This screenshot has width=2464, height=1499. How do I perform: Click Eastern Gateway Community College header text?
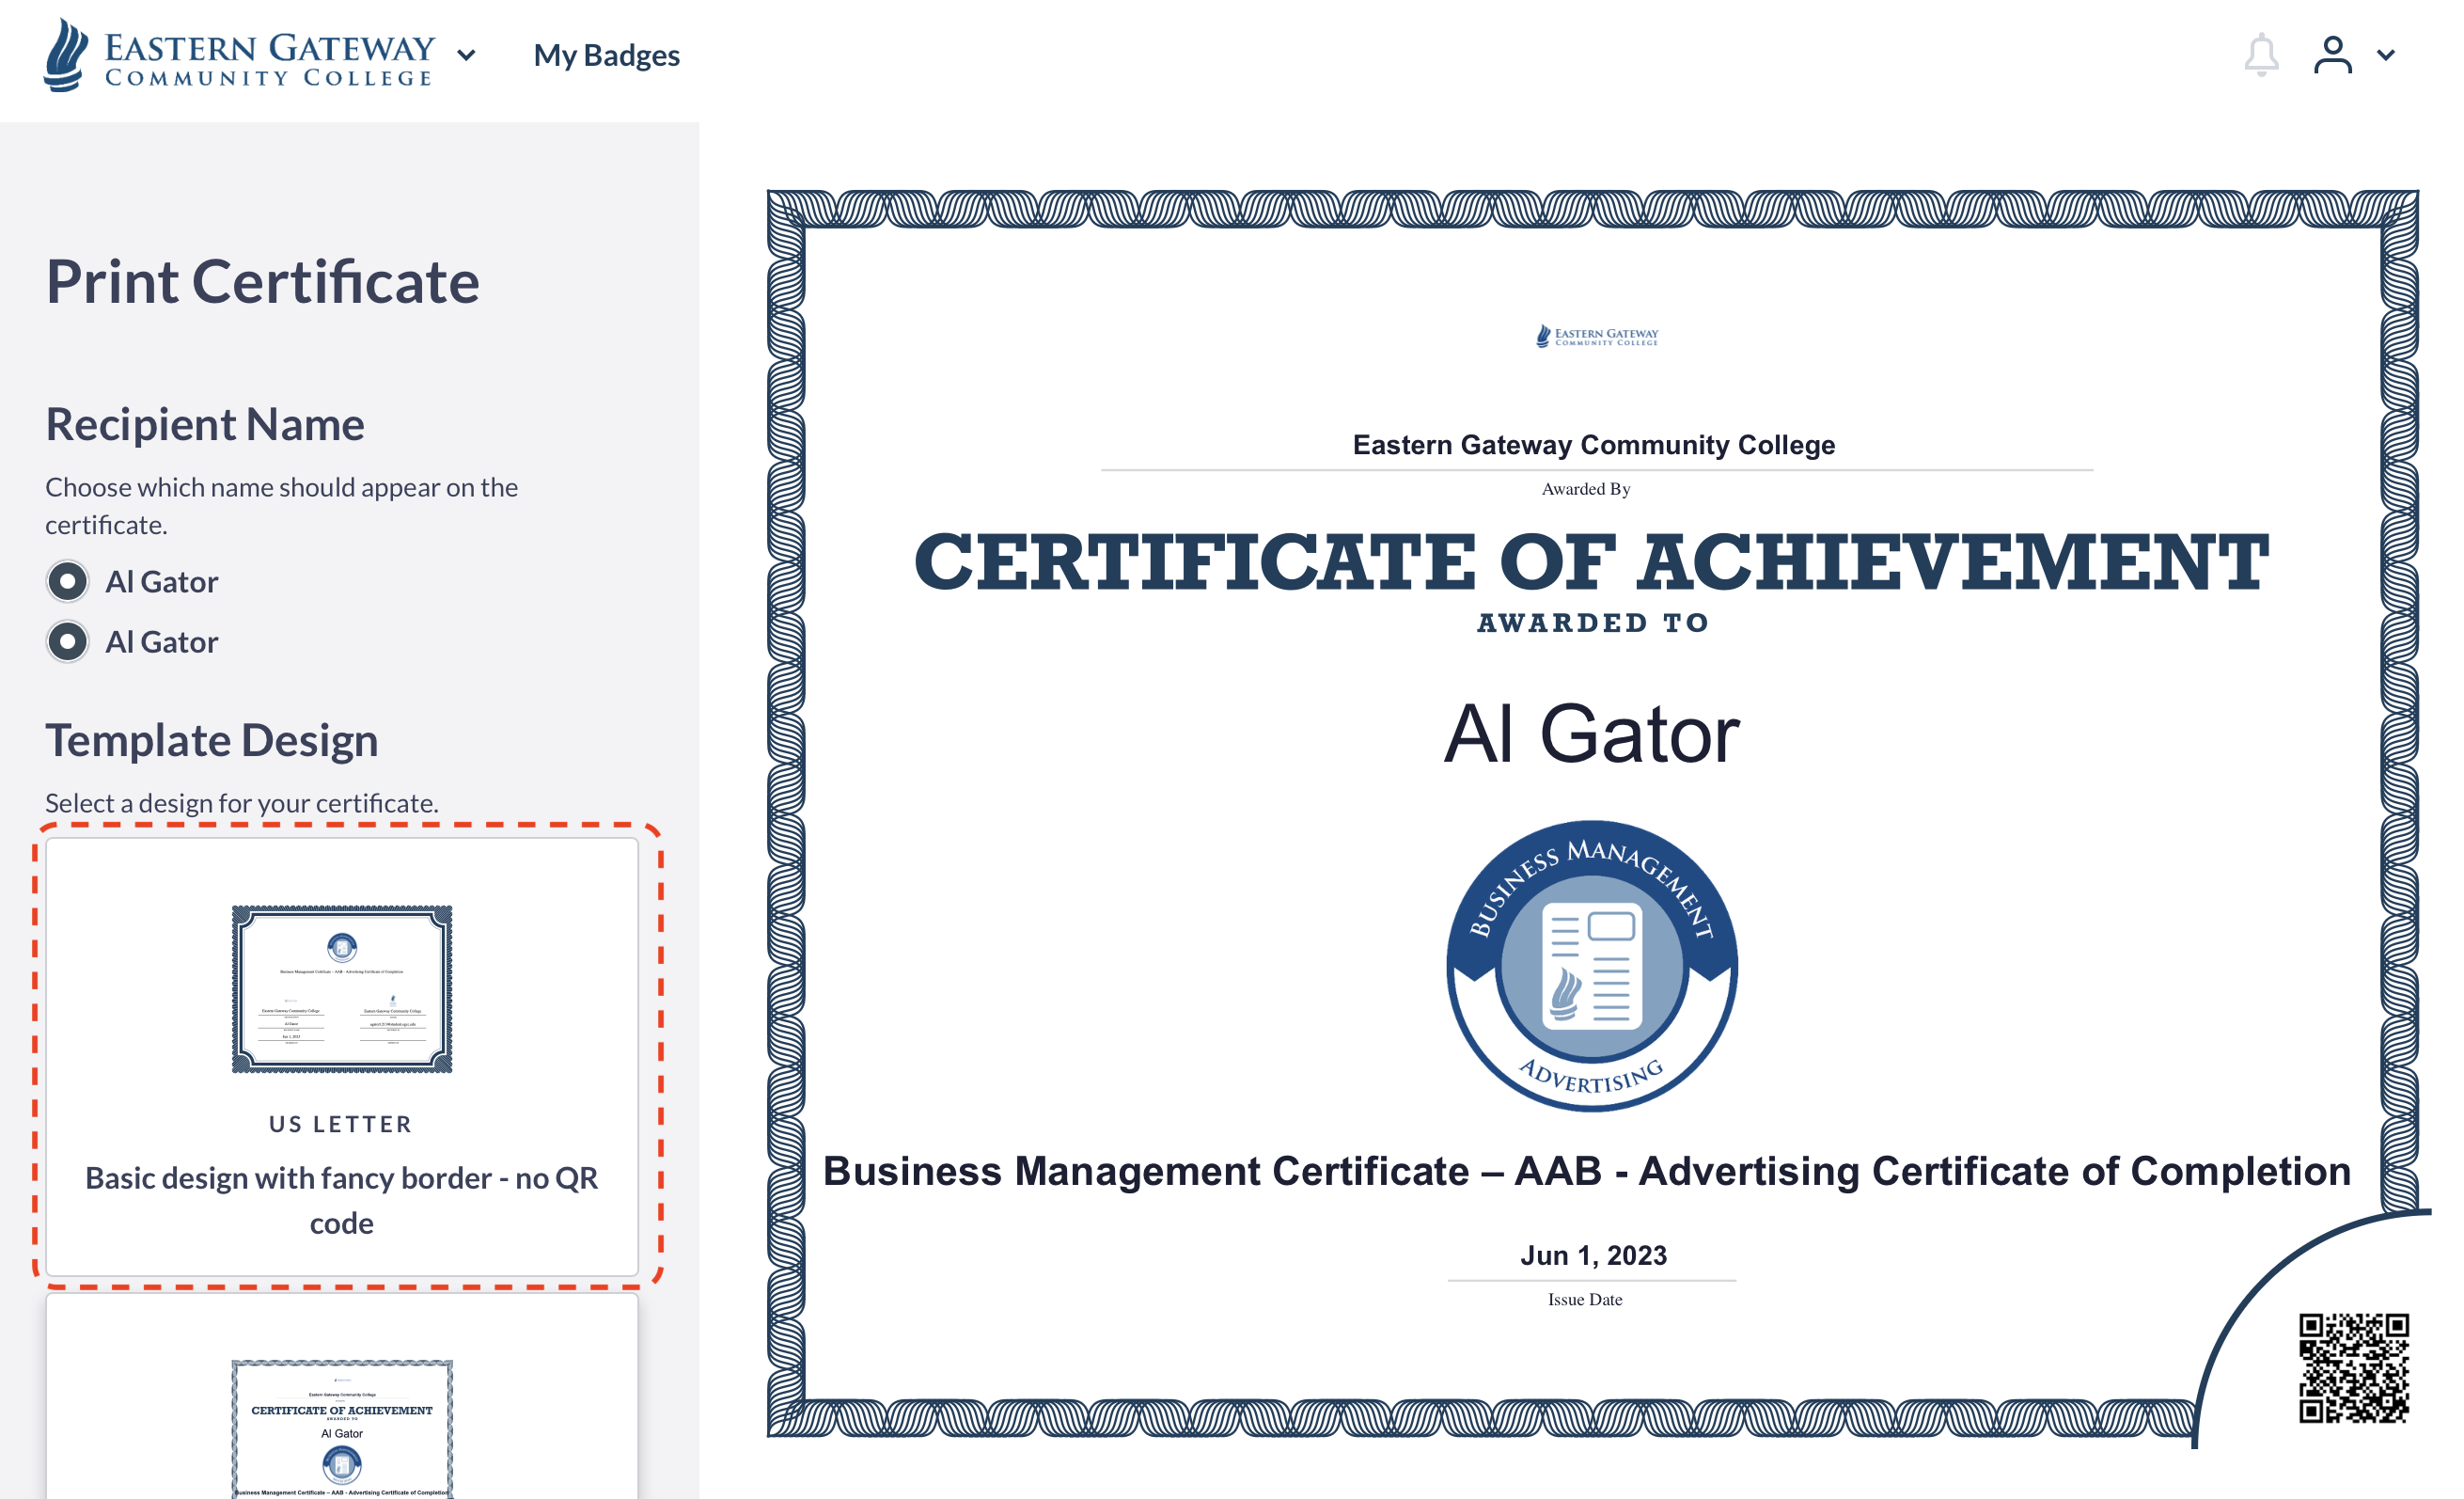click(1593, 444)
